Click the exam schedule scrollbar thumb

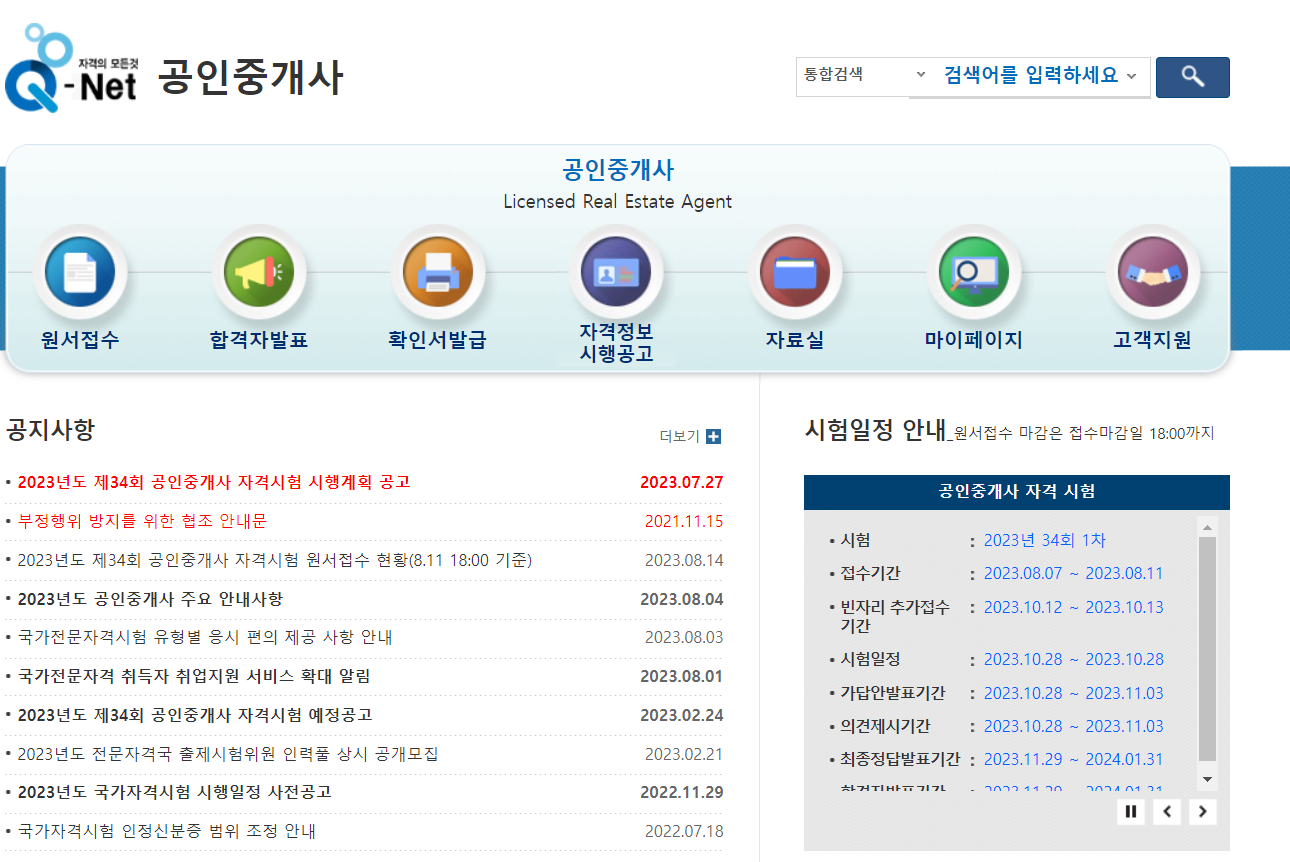tap(1207, 650)
